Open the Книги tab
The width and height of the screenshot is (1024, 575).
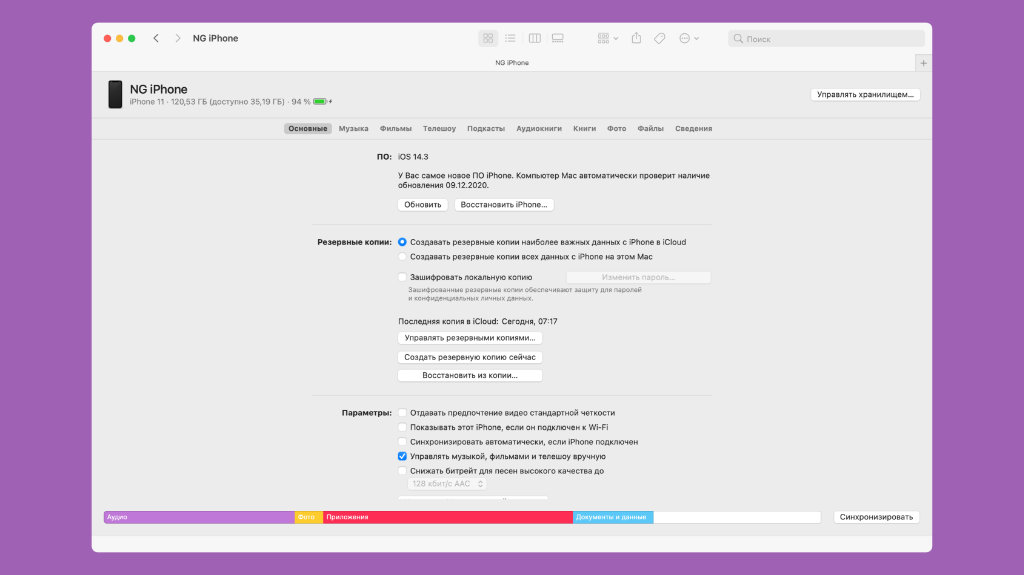tap(584, 129)
